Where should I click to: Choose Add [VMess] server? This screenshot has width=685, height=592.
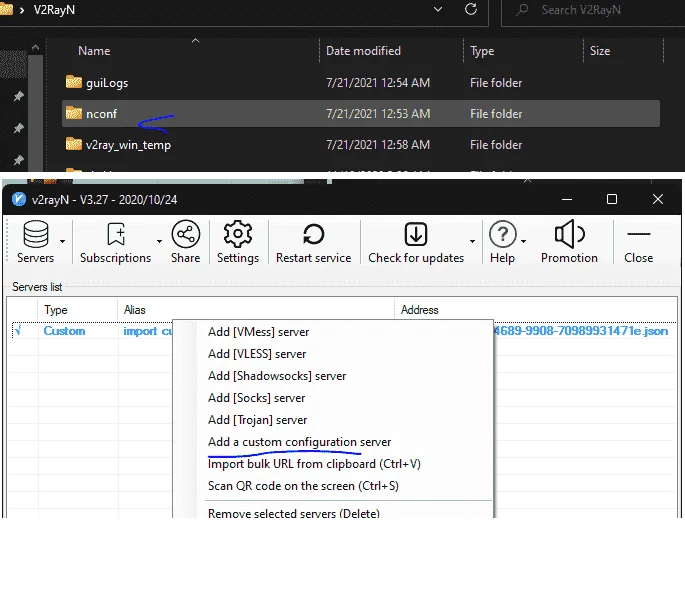click(x=259, y=332)
